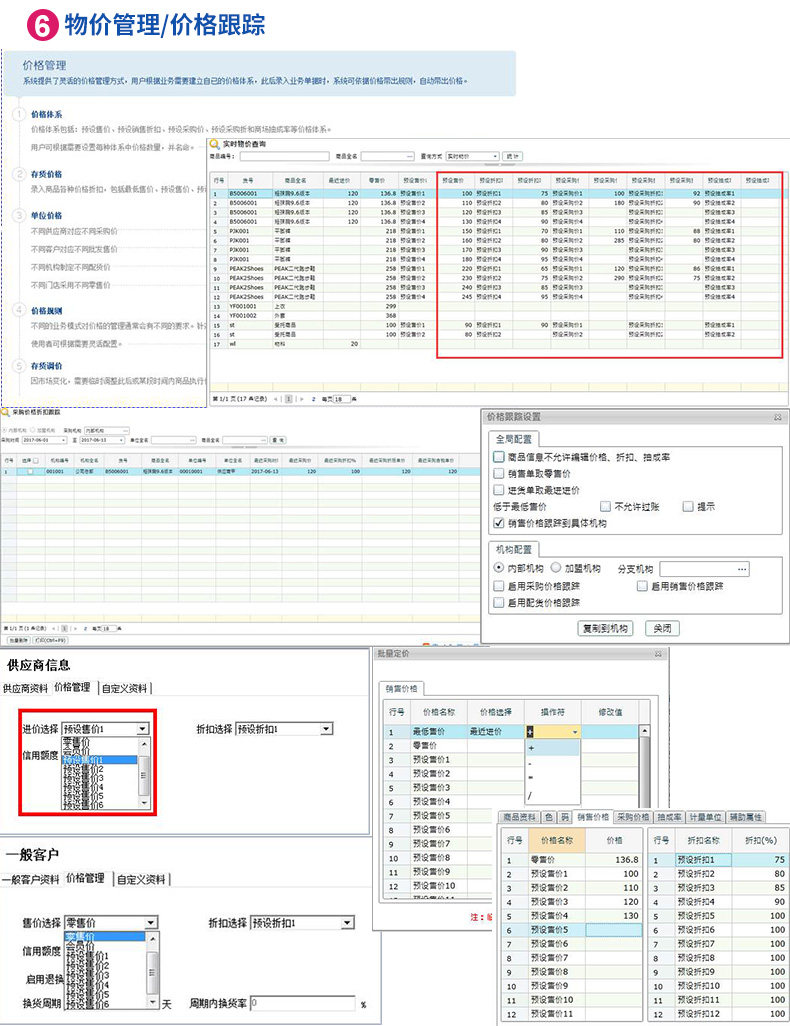The height and width of the screenshot is (1026, 790).
Task: Click the 关闭 button in 价格跟踪设置
Action: 662,628
